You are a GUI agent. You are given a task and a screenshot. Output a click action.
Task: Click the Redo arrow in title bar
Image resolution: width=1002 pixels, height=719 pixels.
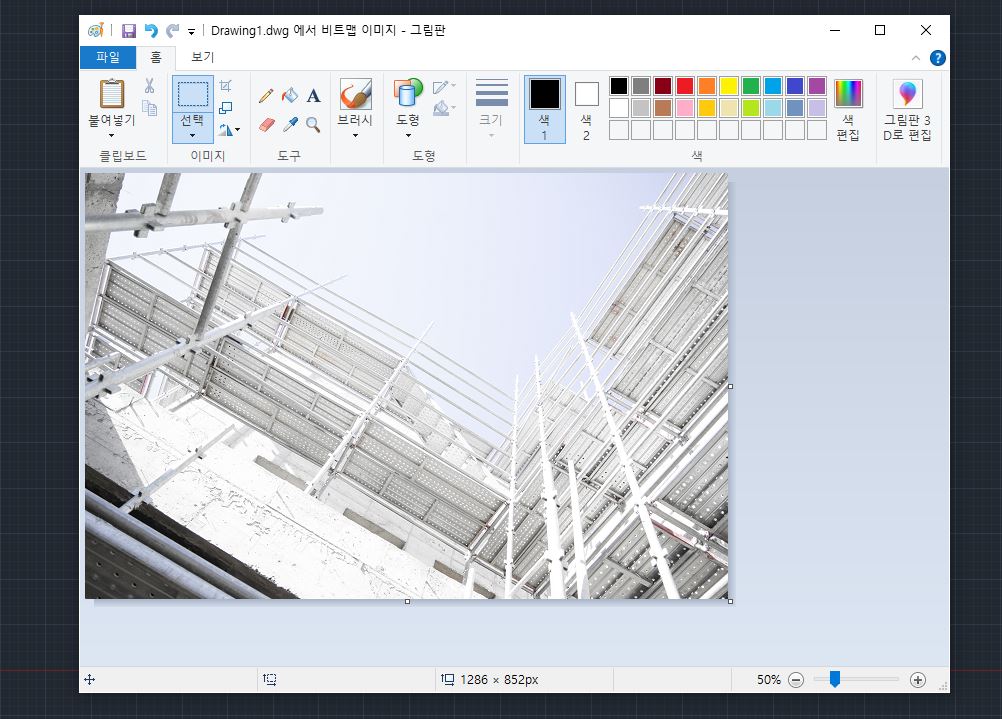coord(173,31)
